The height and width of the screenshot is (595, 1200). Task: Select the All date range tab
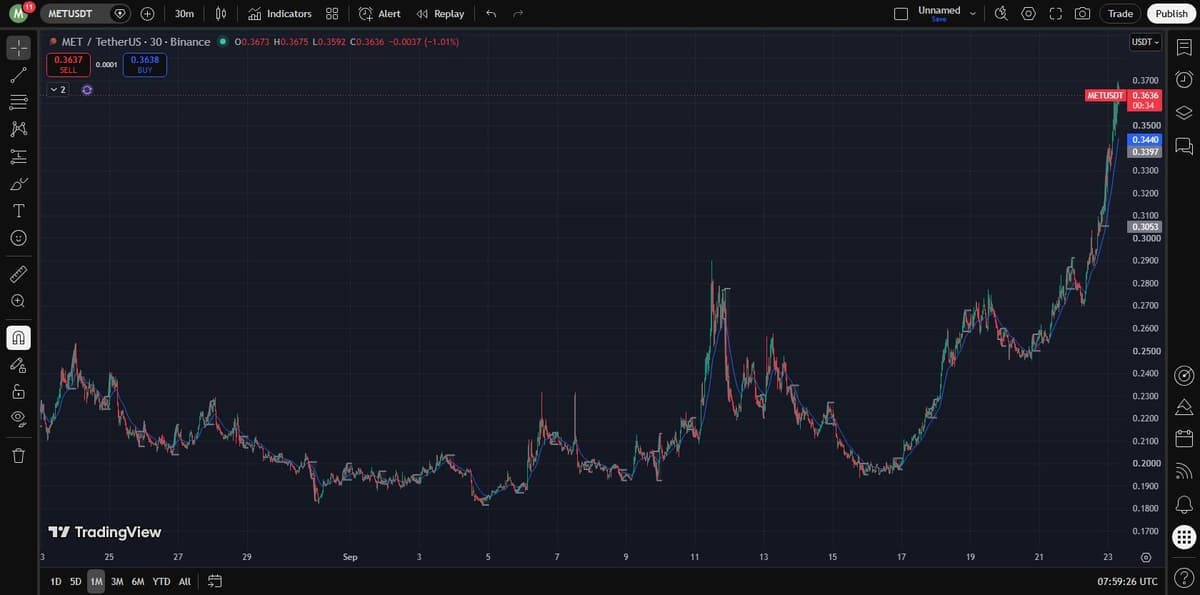(x=184, y=581)
